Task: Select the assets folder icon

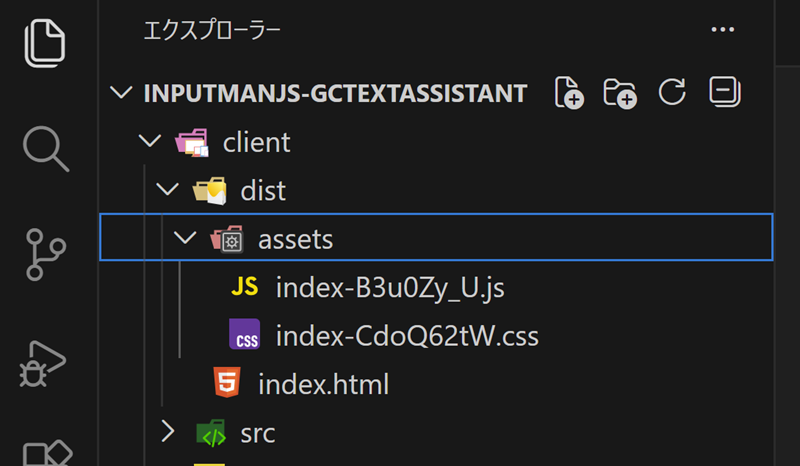Action: [x=227, y=239]
